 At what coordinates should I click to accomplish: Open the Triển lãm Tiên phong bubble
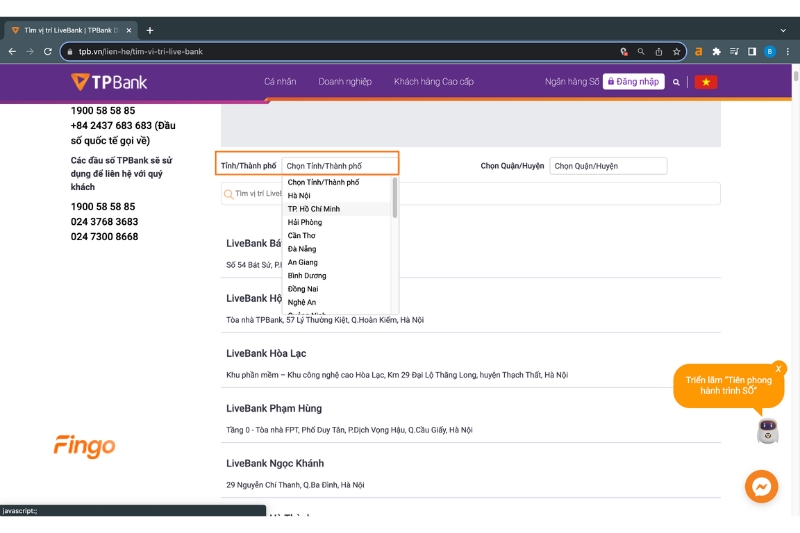click(728, 386)
